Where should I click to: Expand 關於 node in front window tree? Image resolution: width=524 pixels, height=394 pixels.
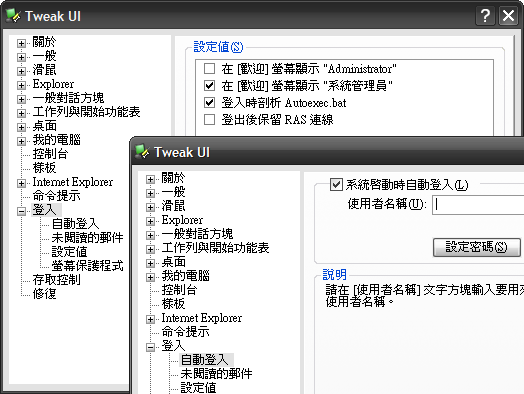(150, 179)
